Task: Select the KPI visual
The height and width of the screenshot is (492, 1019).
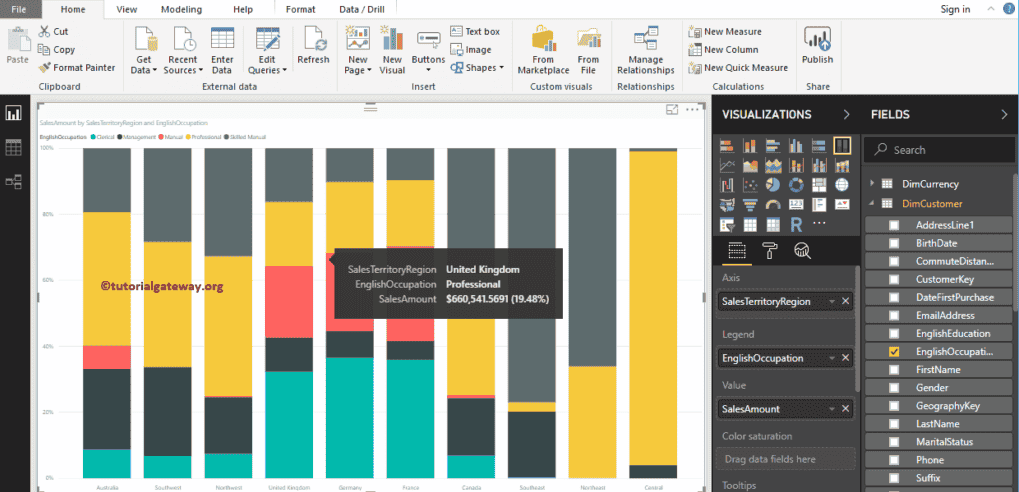Action: pyautogui.click(x=842, y=205)
